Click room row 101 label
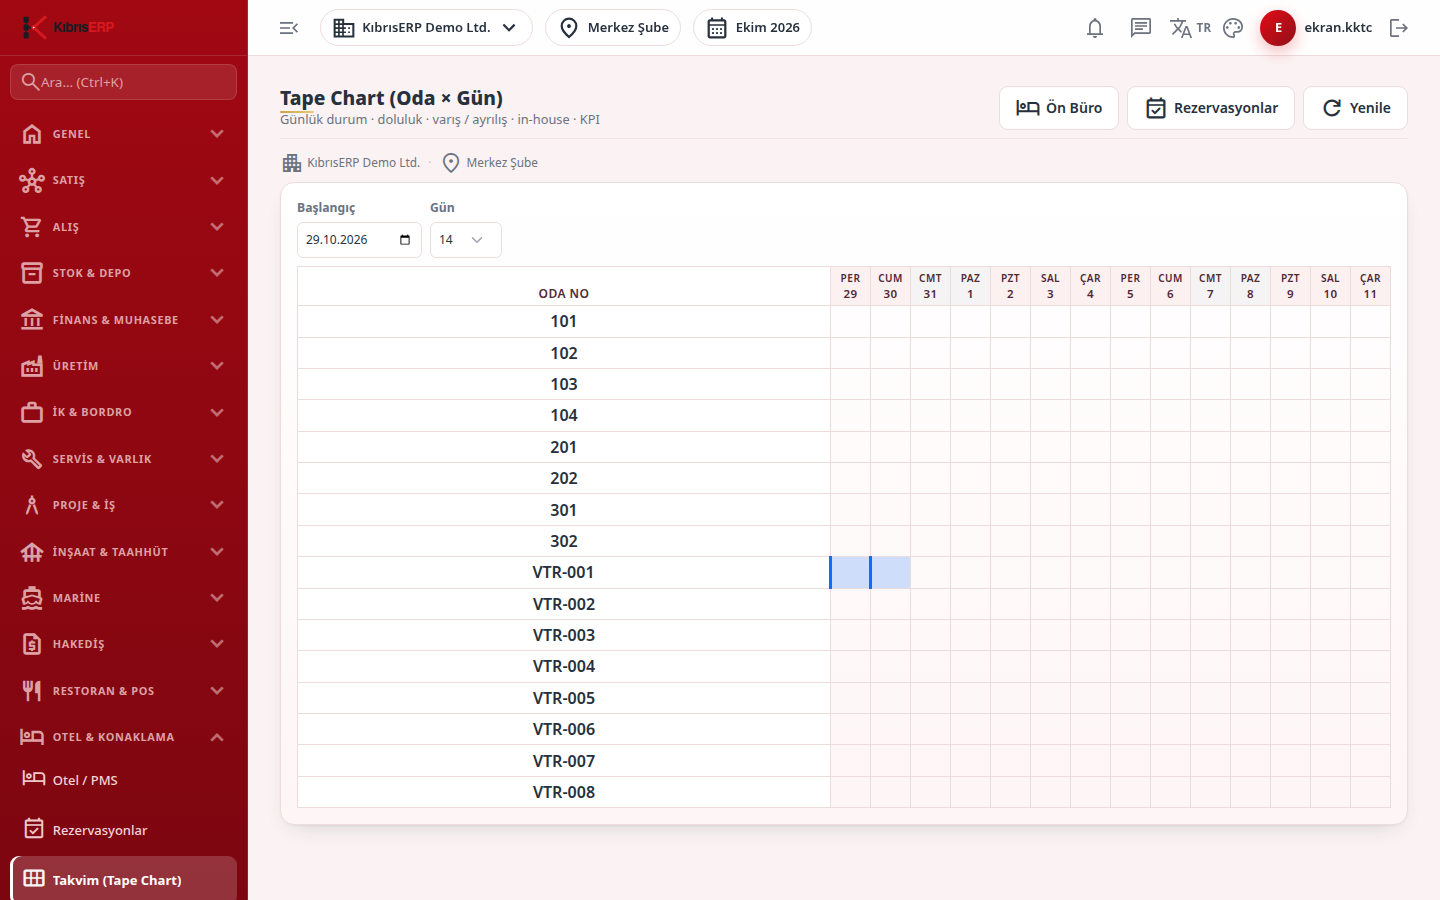This screenshot has width=1440, height=900. (x=564, y=322)
